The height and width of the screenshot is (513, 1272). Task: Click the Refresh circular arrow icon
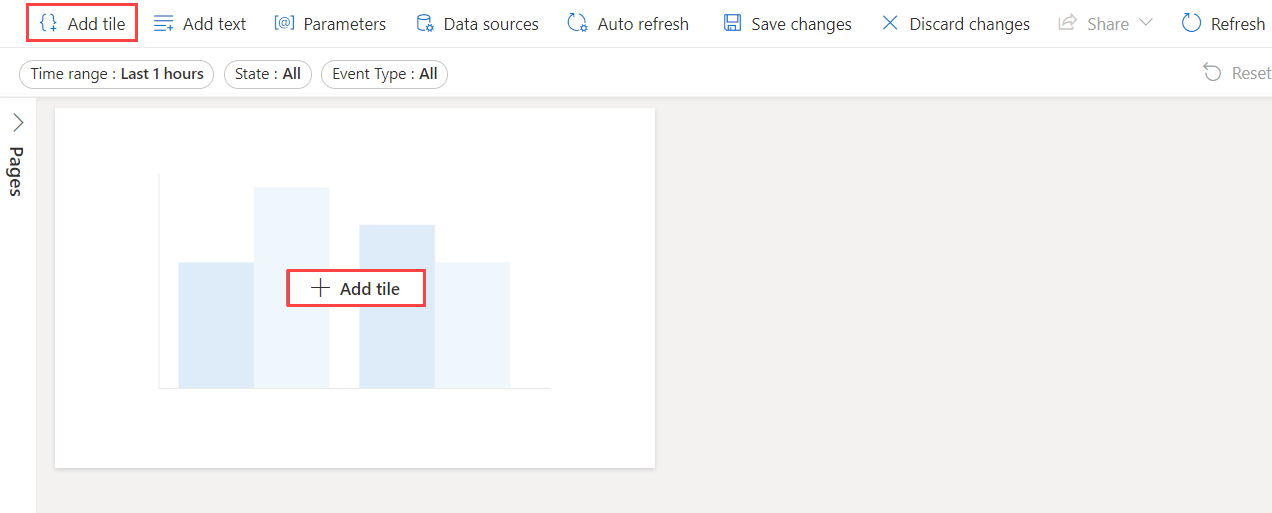[1191, 23]
